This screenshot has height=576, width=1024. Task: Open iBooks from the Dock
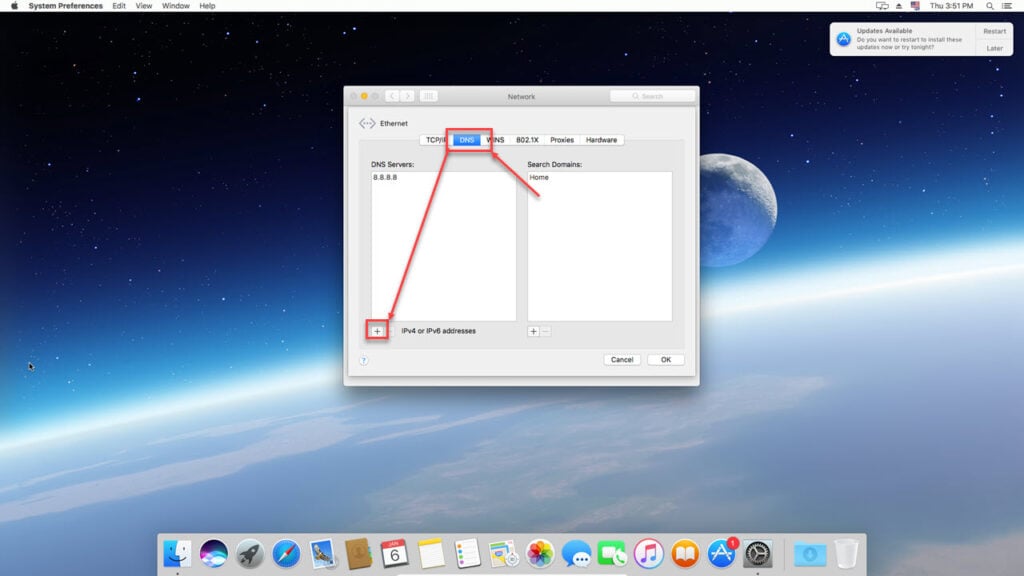click(684, 554)
